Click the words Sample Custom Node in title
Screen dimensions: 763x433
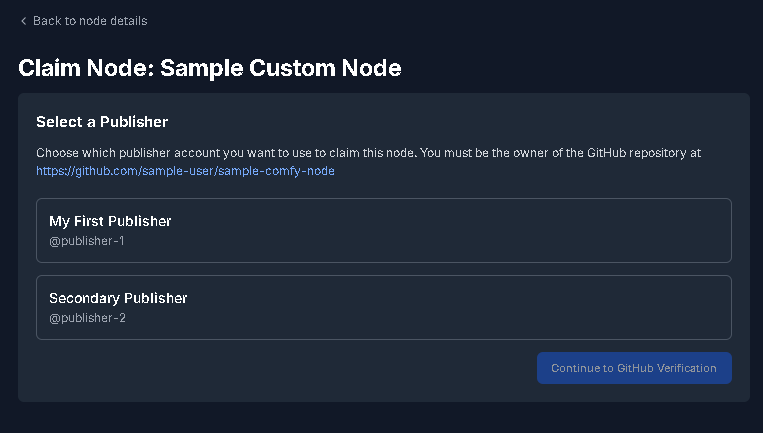[x=281, y=68]
